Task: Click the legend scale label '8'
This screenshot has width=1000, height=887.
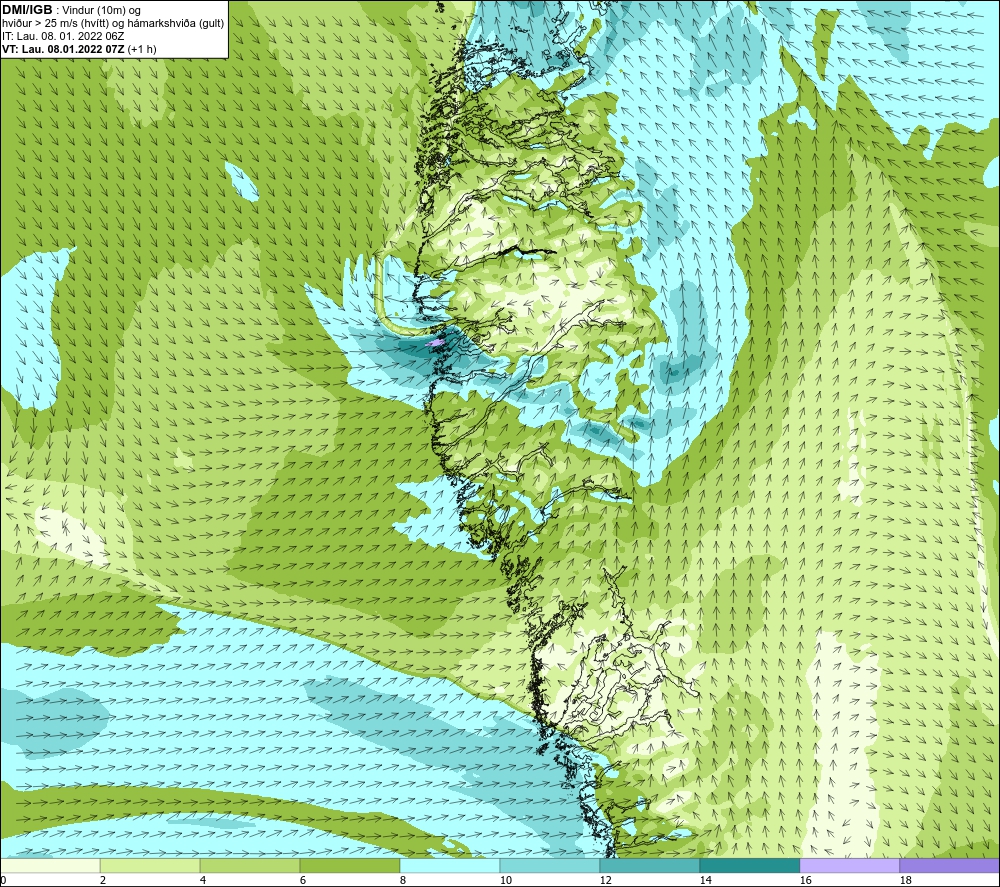Action: (x=402, y=880)
